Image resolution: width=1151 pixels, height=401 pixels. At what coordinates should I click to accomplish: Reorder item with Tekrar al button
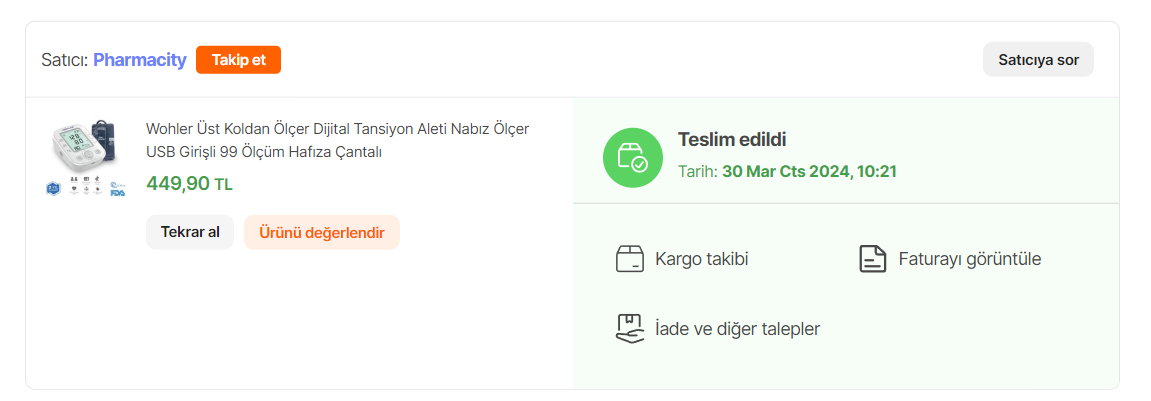point(190,232)
